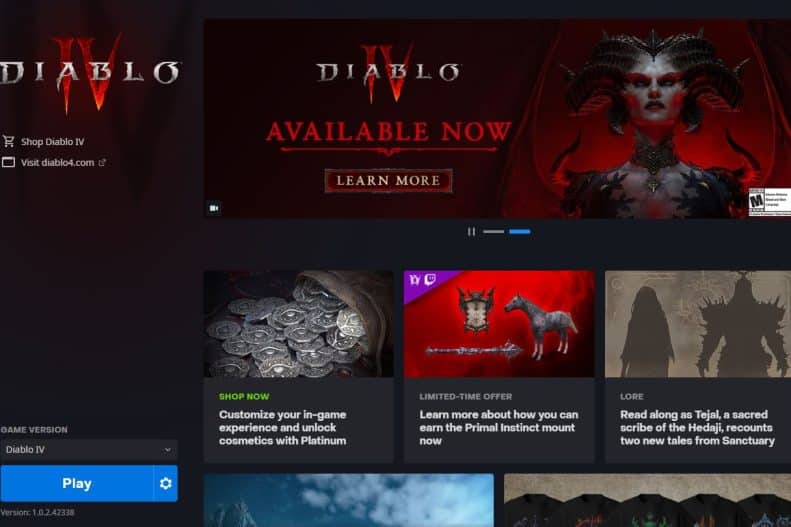
Task: Switch to the first carousel slide indicator
Action: click(493, 231)
